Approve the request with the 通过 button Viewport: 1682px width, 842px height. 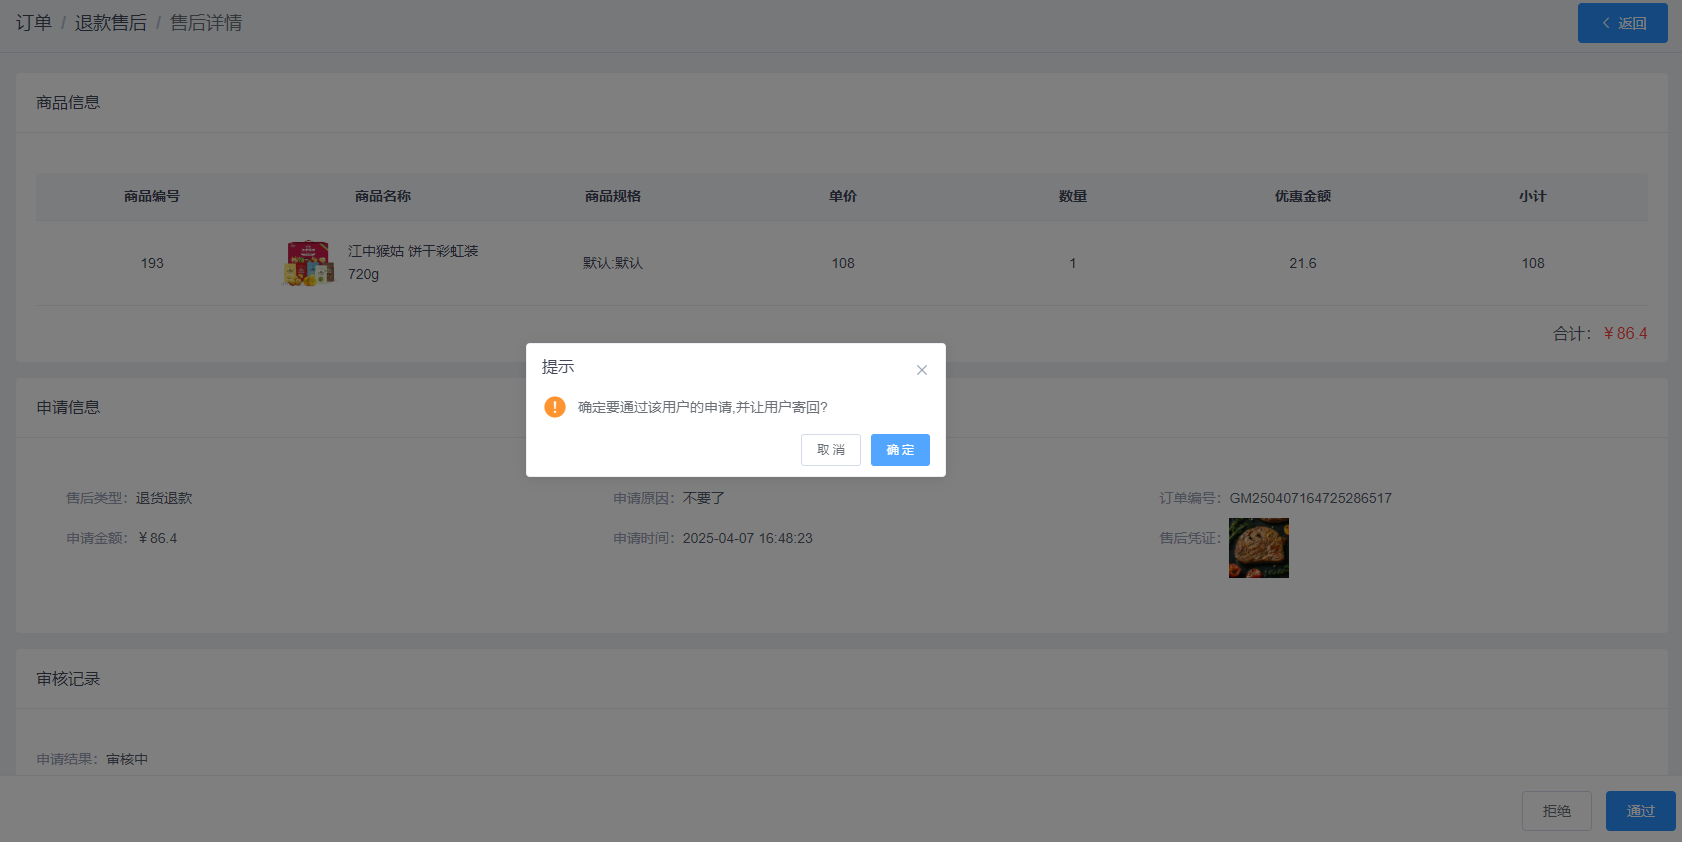coord(1640,811)
